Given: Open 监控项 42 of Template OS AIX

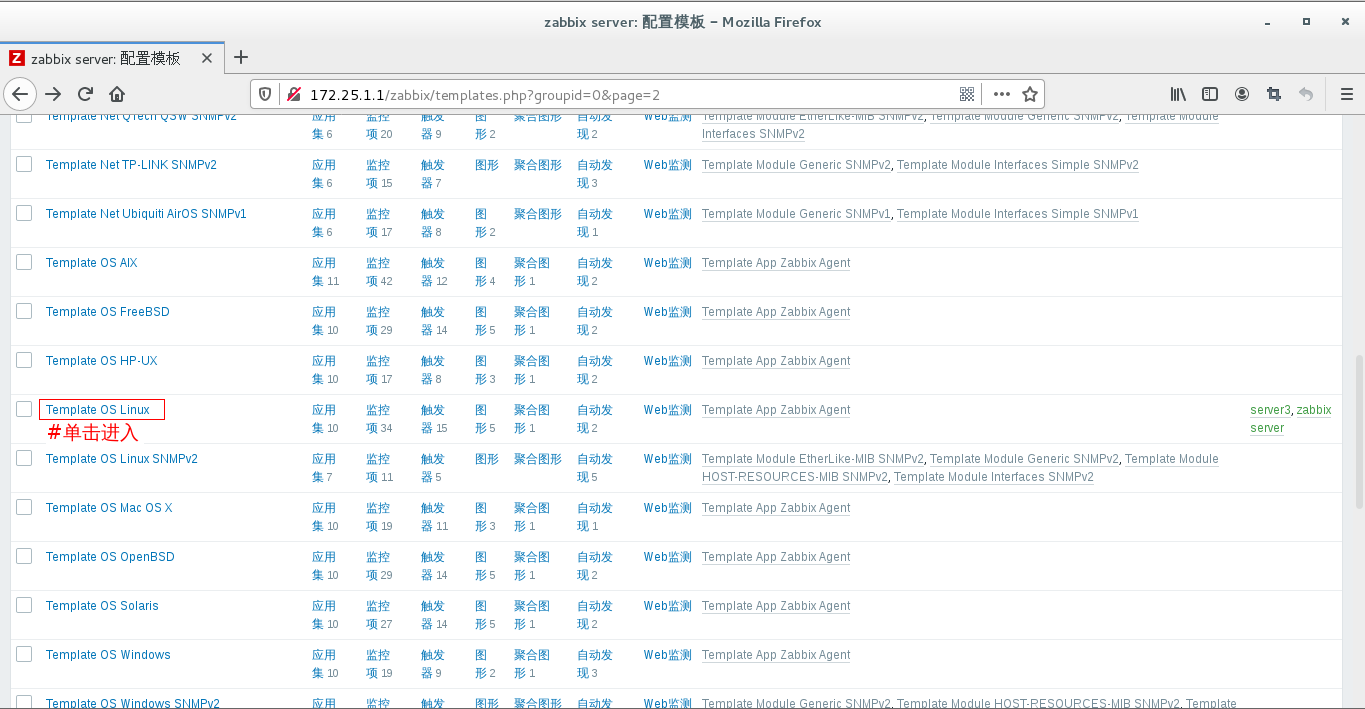Looking at the screenshot, I should click(379, 272).
